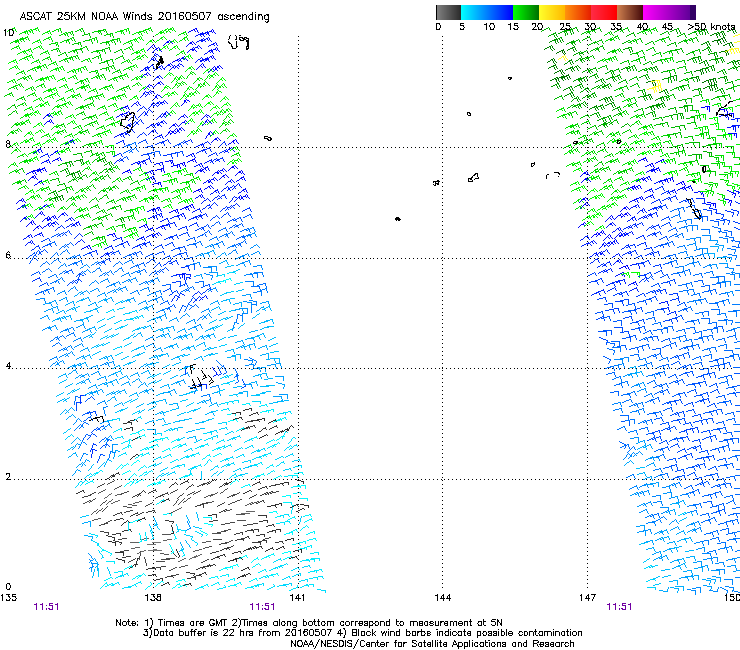
Task: Select the '>50 knots' legend label
Action: coord(711,26)
